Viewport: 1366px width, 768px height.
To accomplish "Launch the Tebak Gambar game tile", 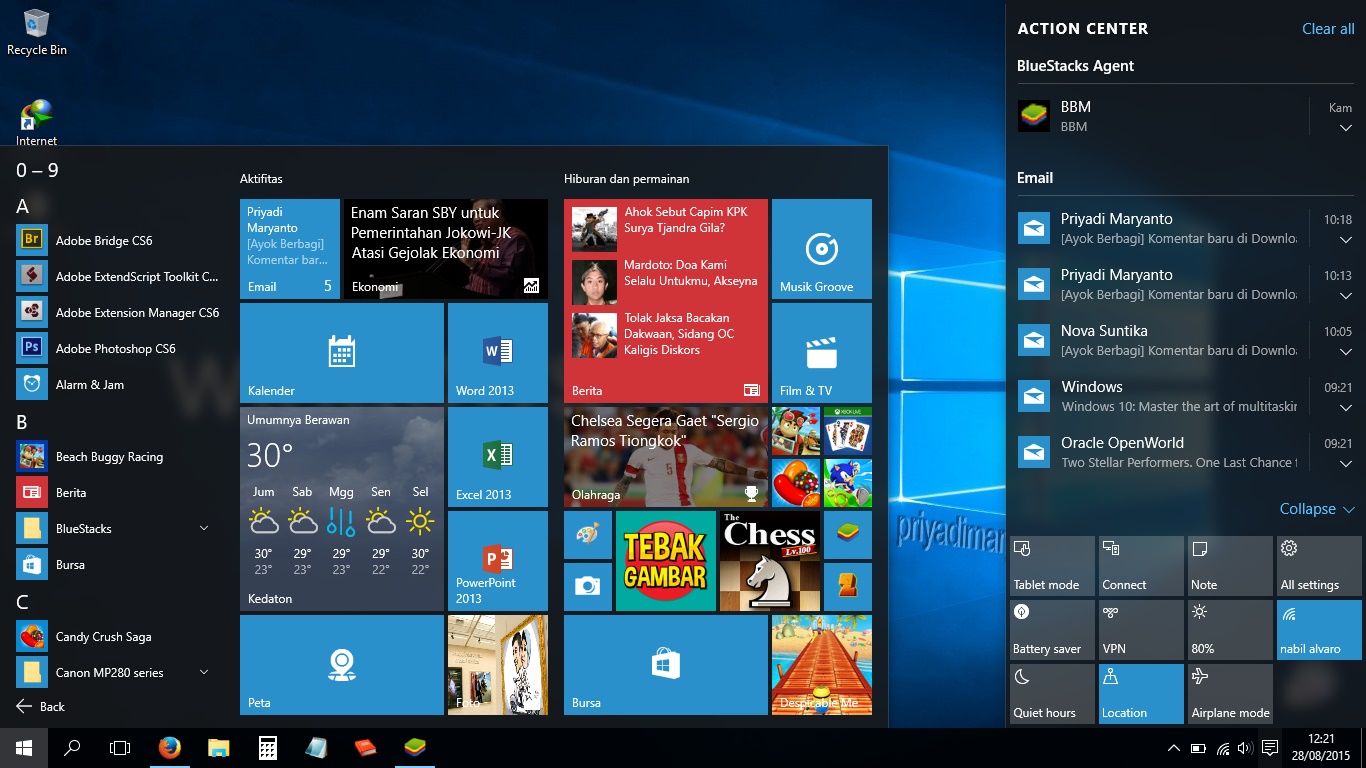I will pyautogui.click(x=666, y=561).
